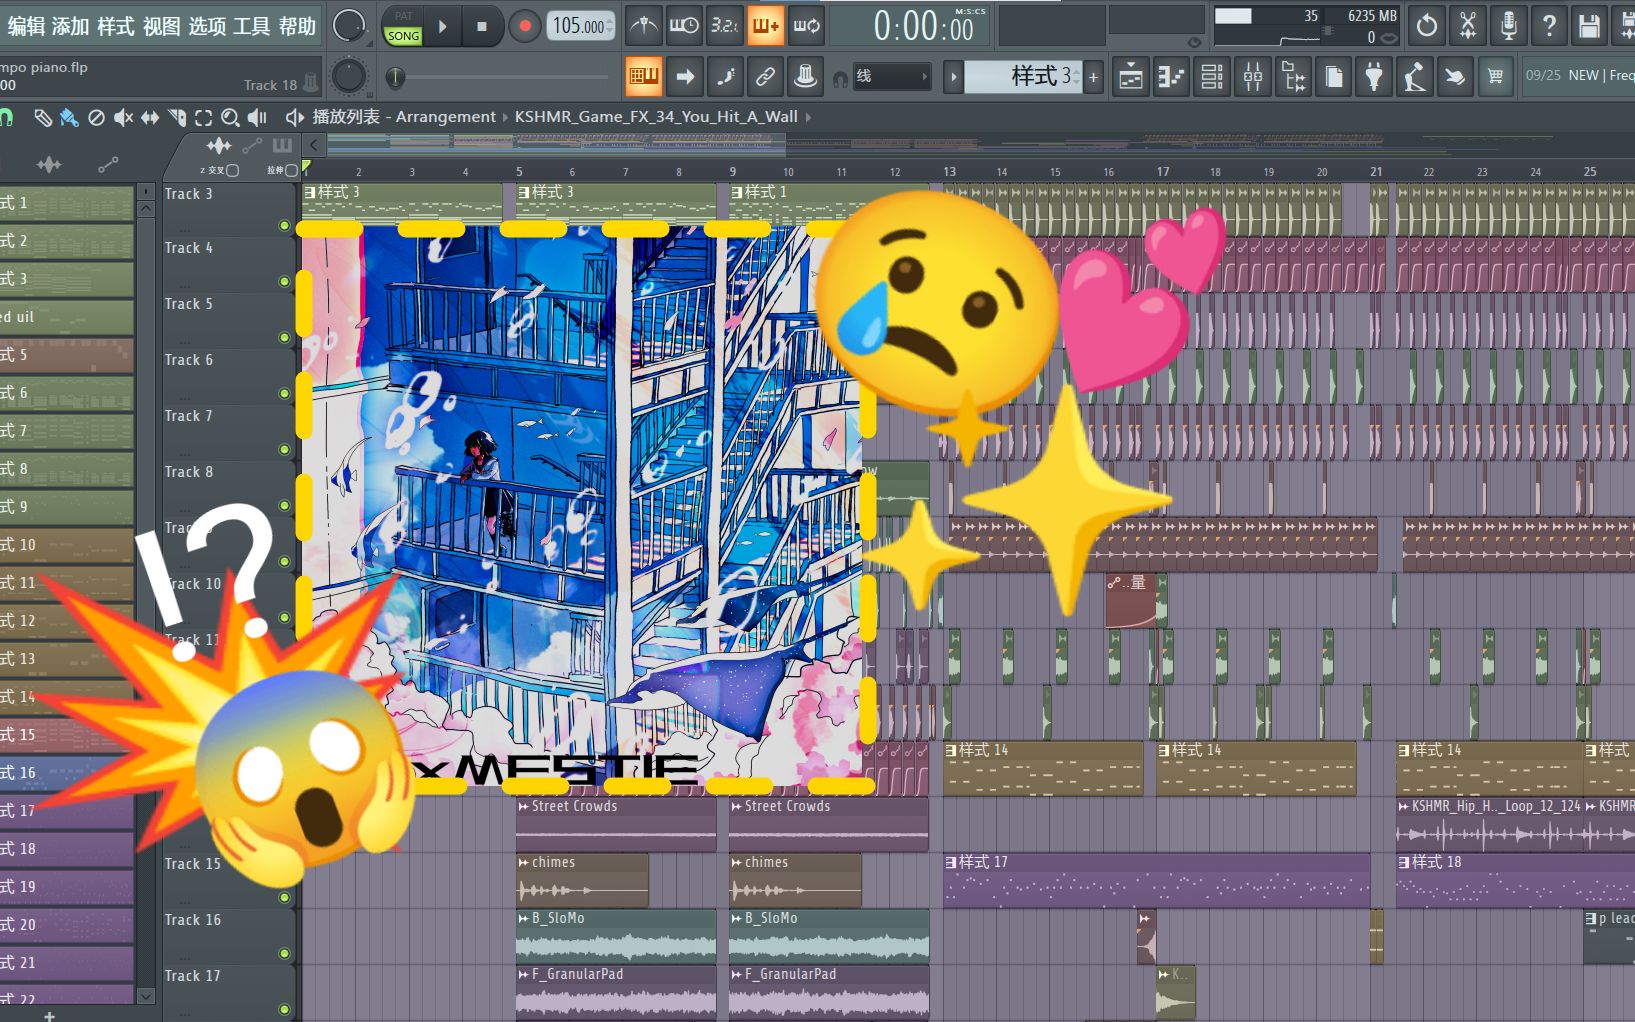Image resolution: width=1635 pixels, height=1022 pixels.
Task: Open the pattern selector showing 样式 3
Action: [x=1023, y=76]
